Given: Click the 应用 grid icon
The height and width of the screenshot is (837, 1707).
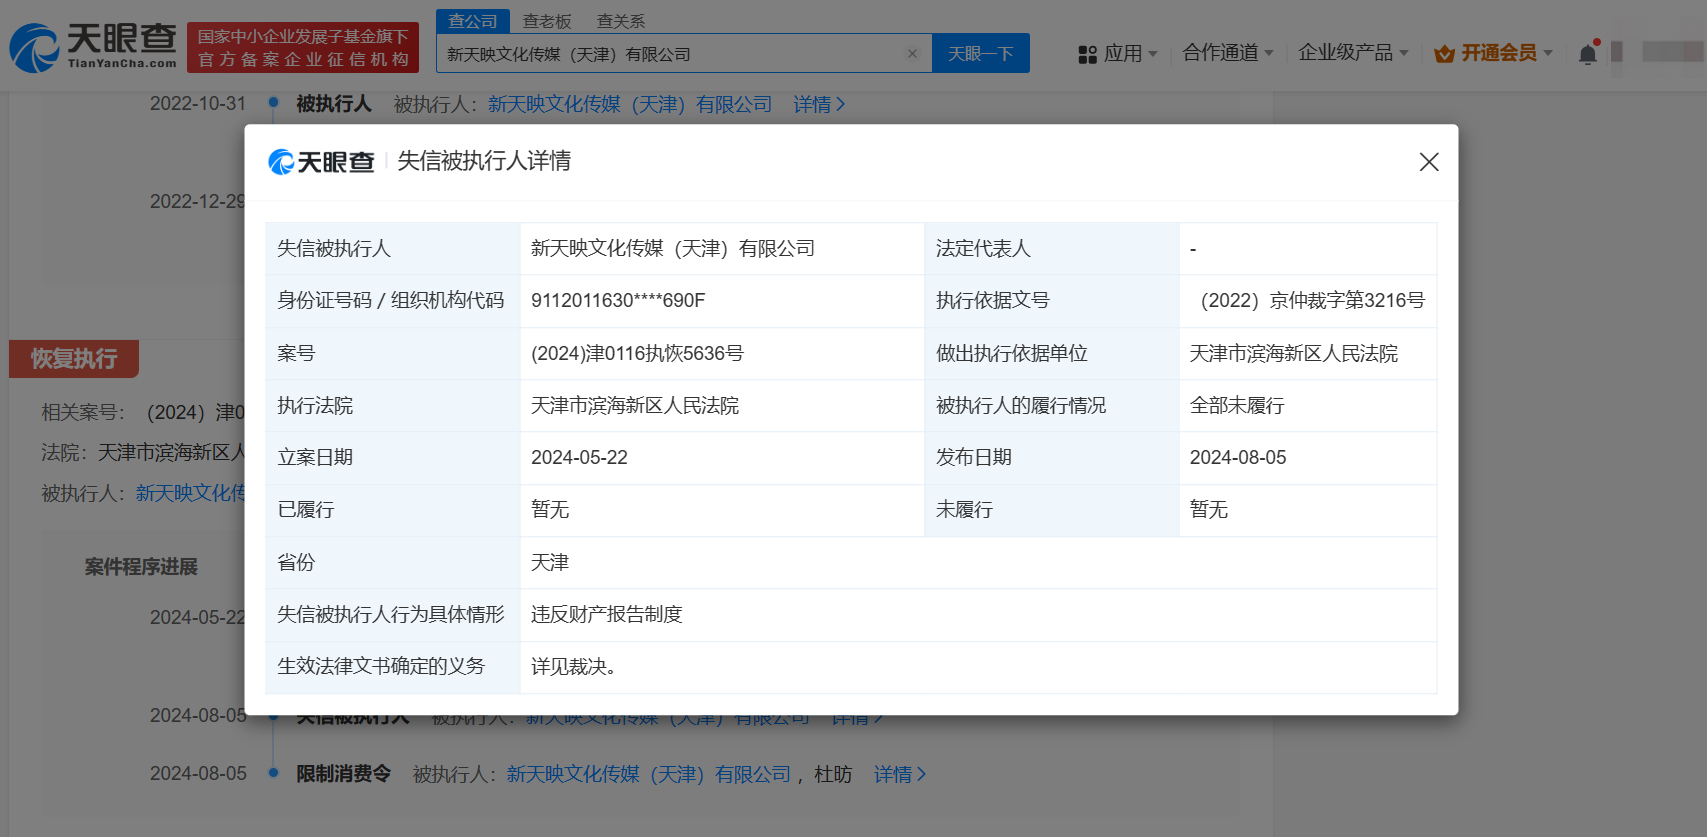Looking at the screenshot, I should (1087, 54).
